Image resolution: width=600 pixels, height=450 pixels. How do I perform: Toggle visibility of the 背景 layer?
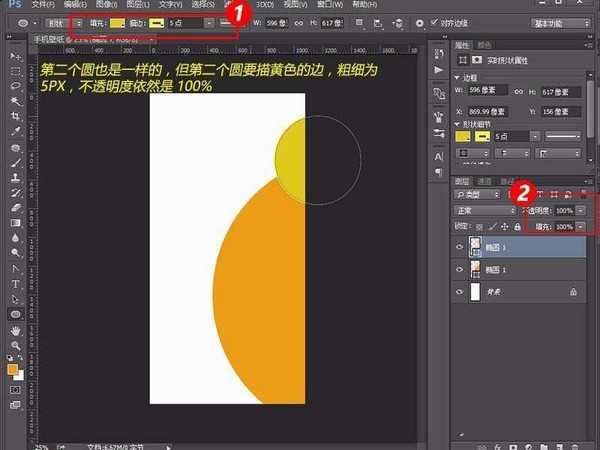click(x=460, y=292)
